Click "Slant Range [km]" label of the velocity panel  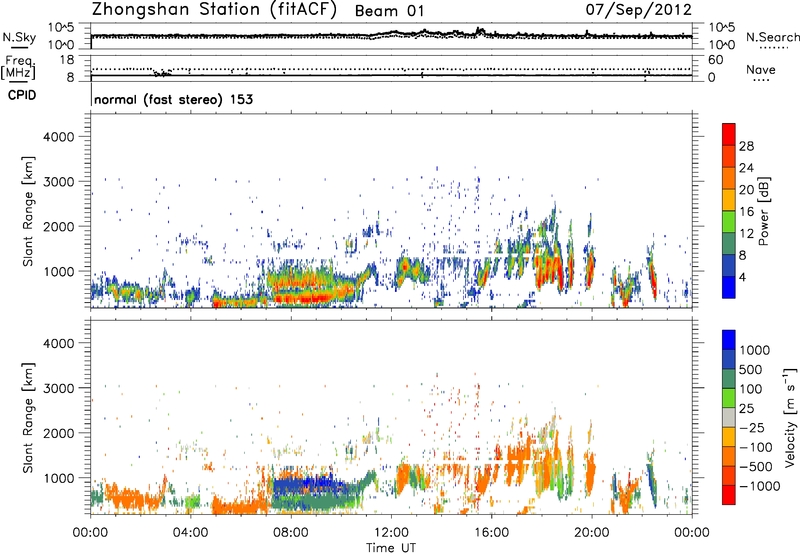click(28, 418)
